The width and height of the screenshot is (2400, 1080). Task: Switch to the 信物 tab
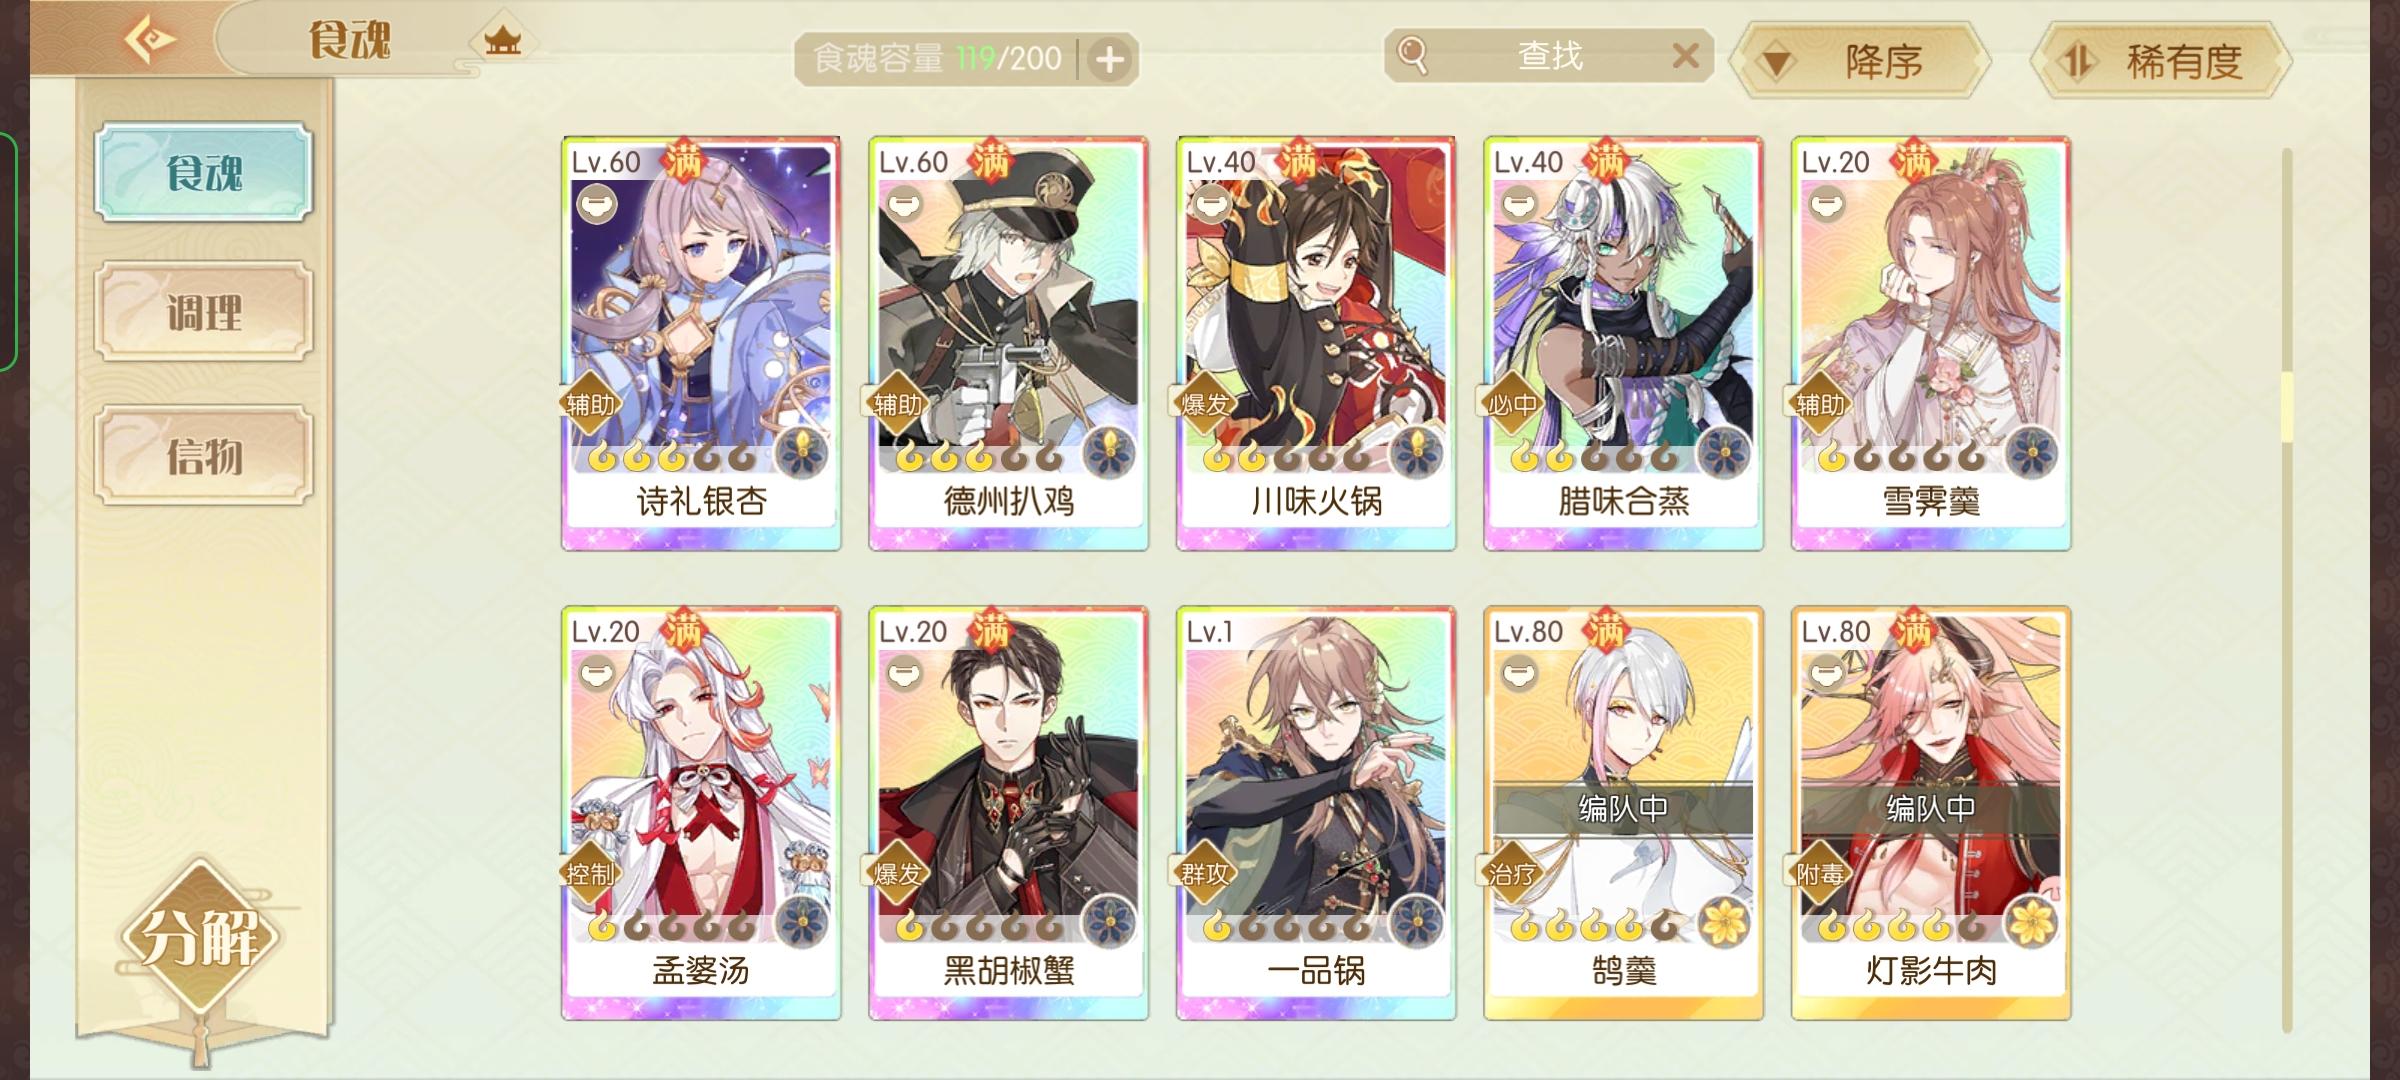pos(204,456)
